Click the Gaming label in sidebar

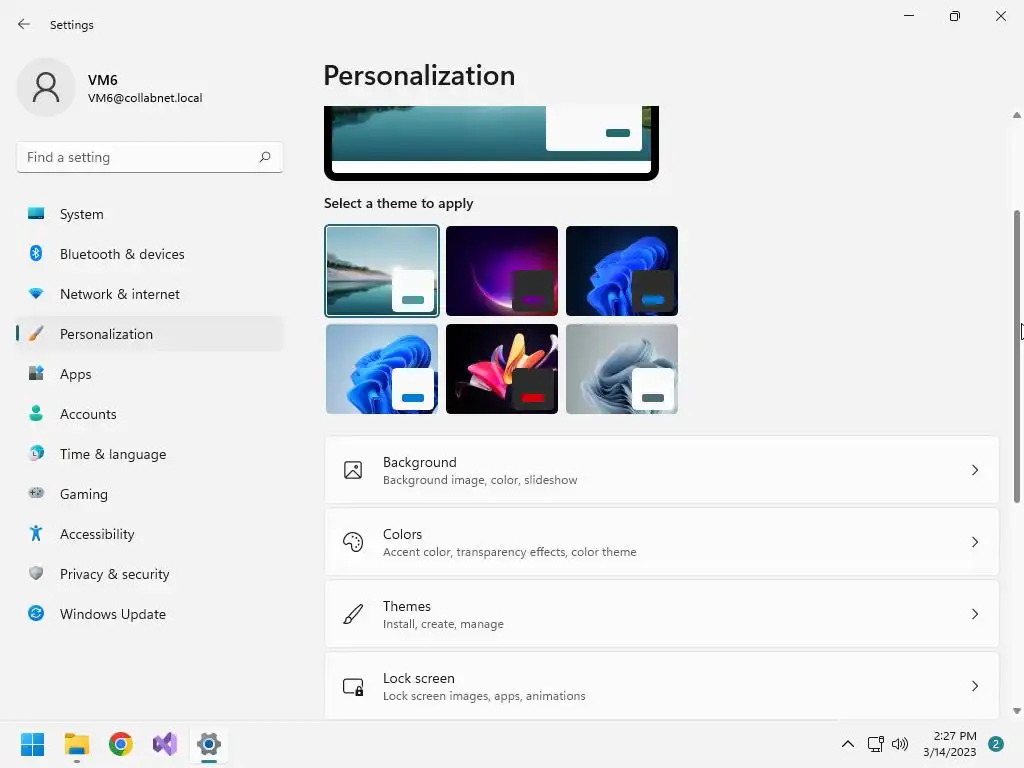(84, 494)
